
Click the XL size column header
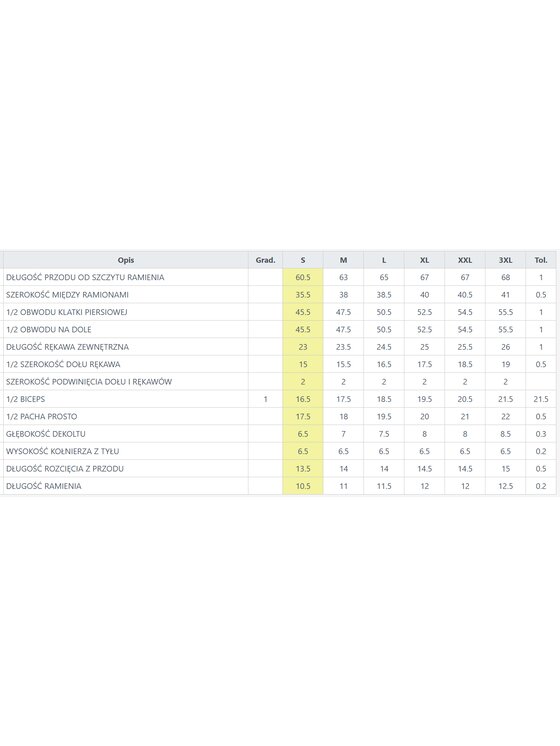[x=424, y=260]
